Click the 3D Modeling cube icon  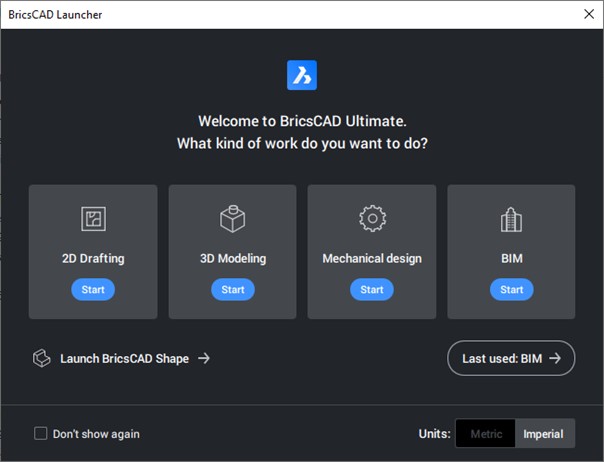tap(233, 218)
